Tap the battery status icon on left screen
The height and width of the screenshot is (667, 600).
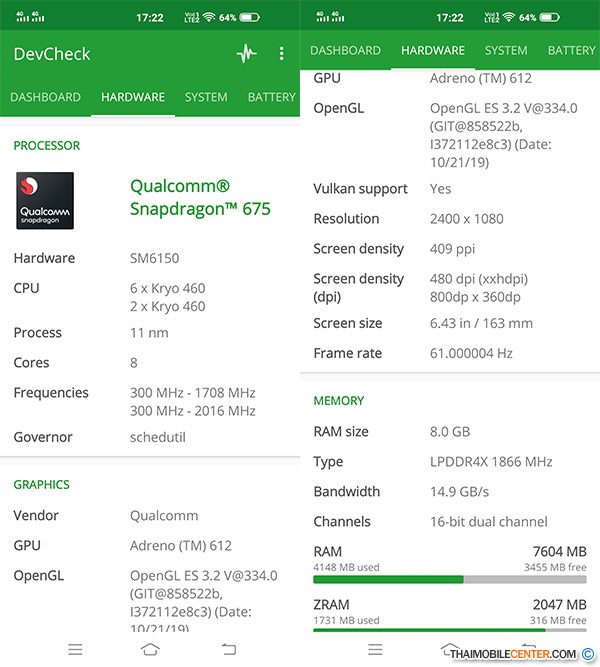click(249, 17)
